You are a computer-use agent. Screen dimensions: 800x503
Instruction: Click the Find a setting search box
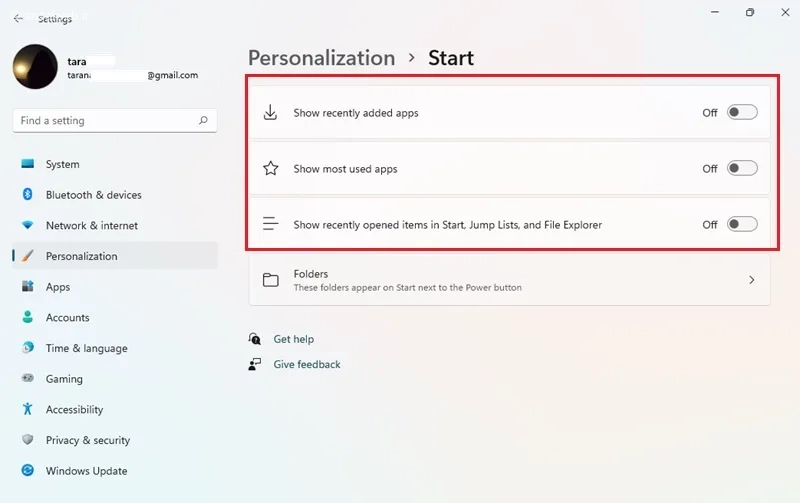tap(105, 121)
